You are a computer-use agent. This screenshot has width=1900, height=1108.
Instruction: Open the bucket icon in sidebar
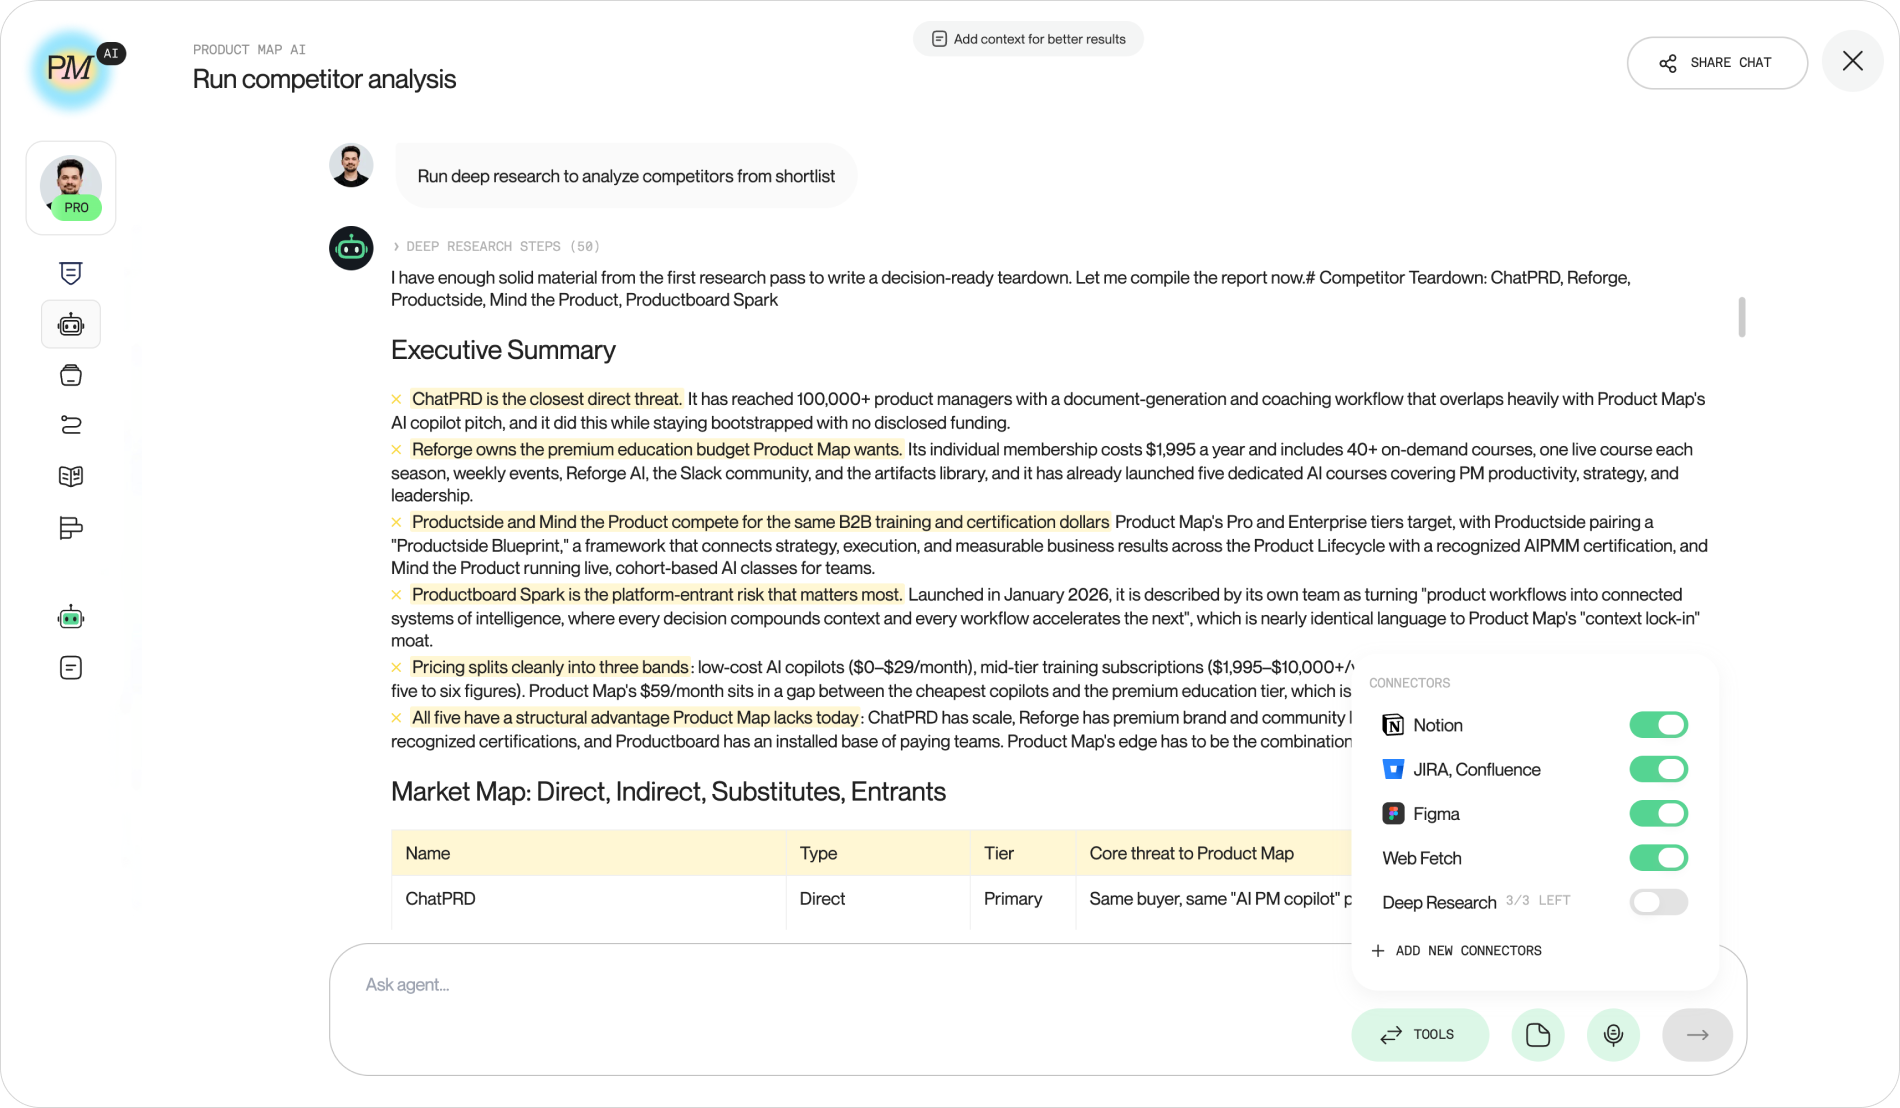coord(71,375)
